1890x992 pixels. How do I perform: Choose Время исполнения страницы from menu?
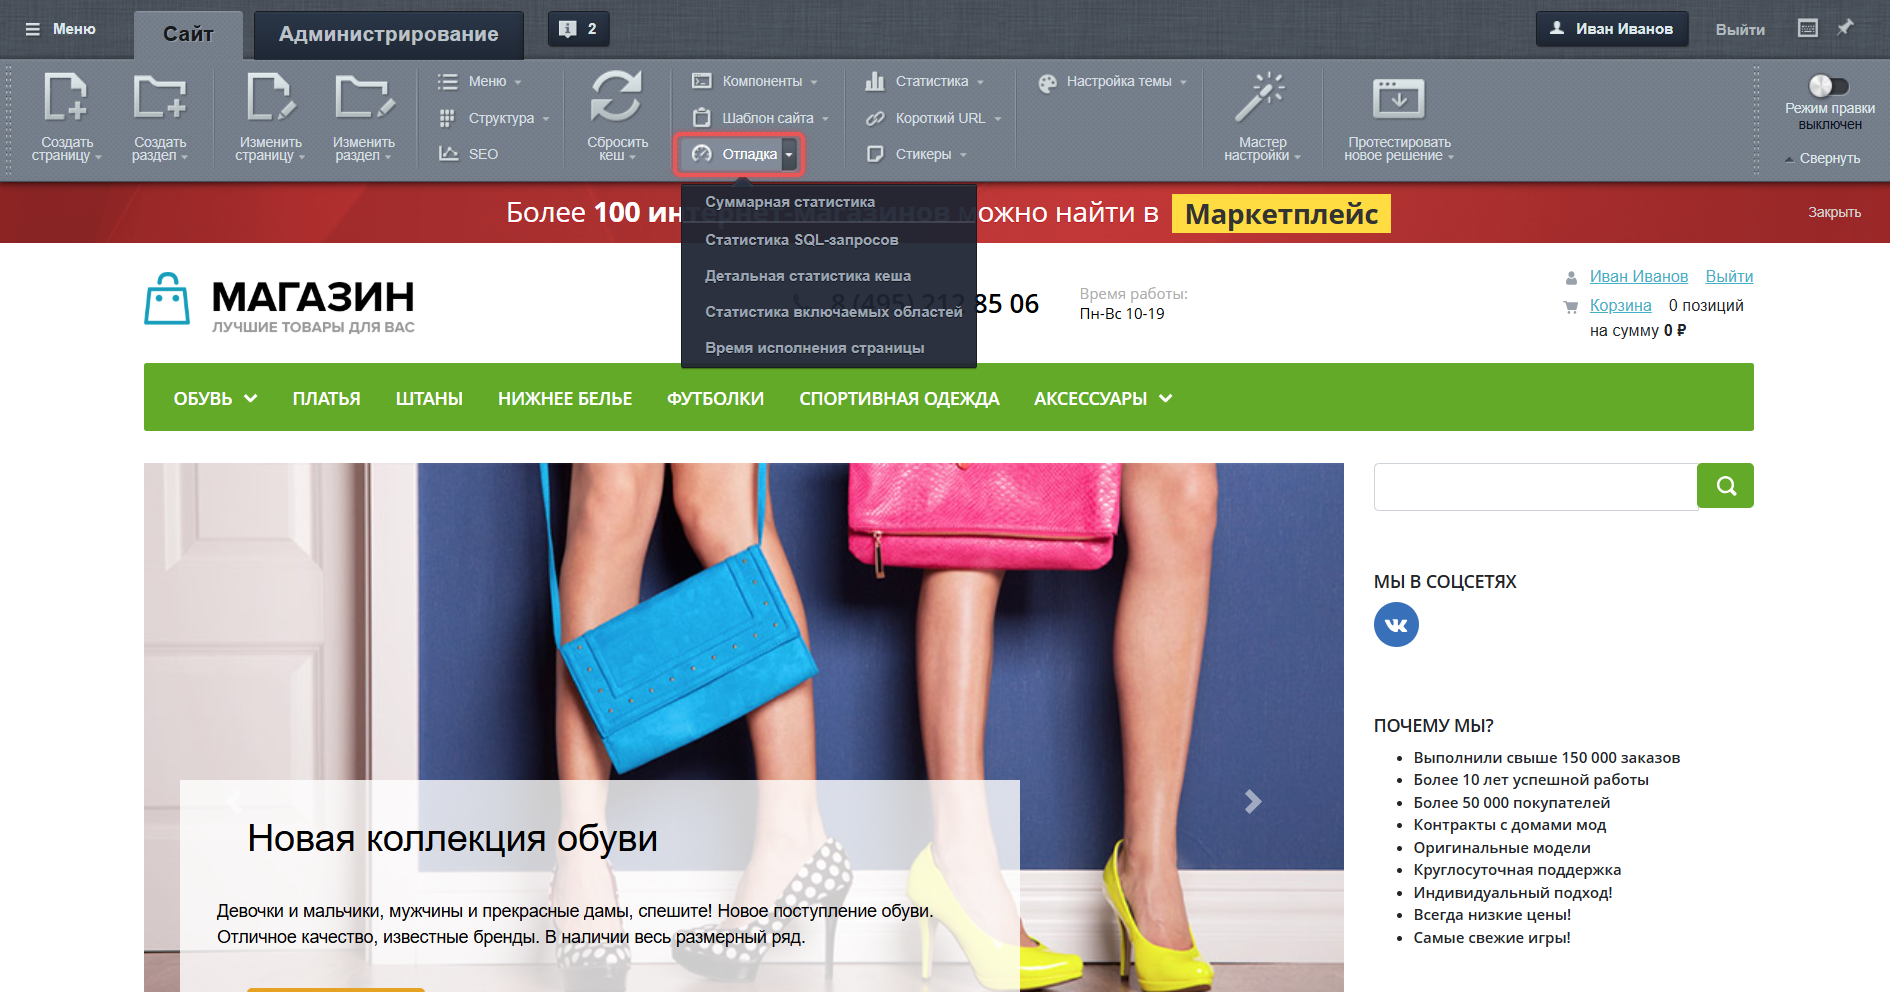(x=814, y=348)
